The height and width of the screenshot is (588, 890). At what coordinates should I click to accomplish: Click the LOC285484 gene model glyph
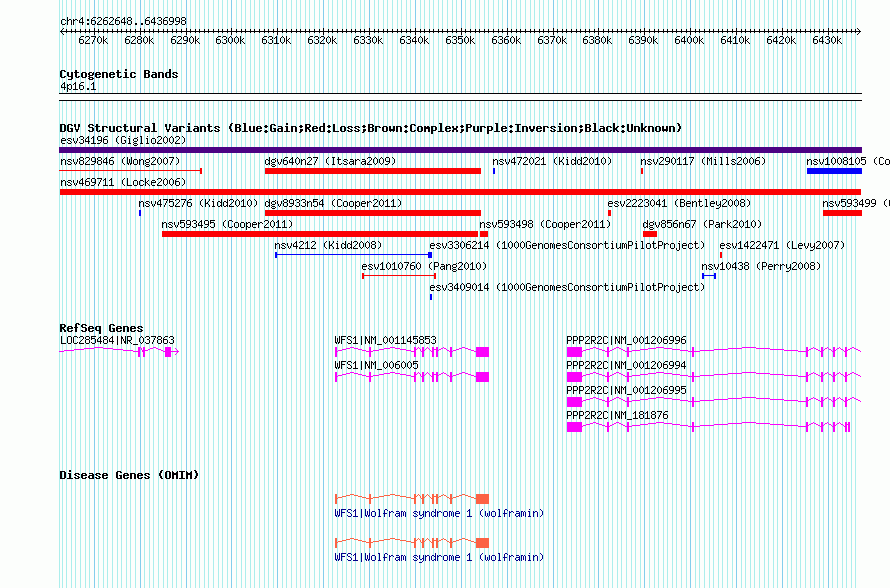coord(119,352)
